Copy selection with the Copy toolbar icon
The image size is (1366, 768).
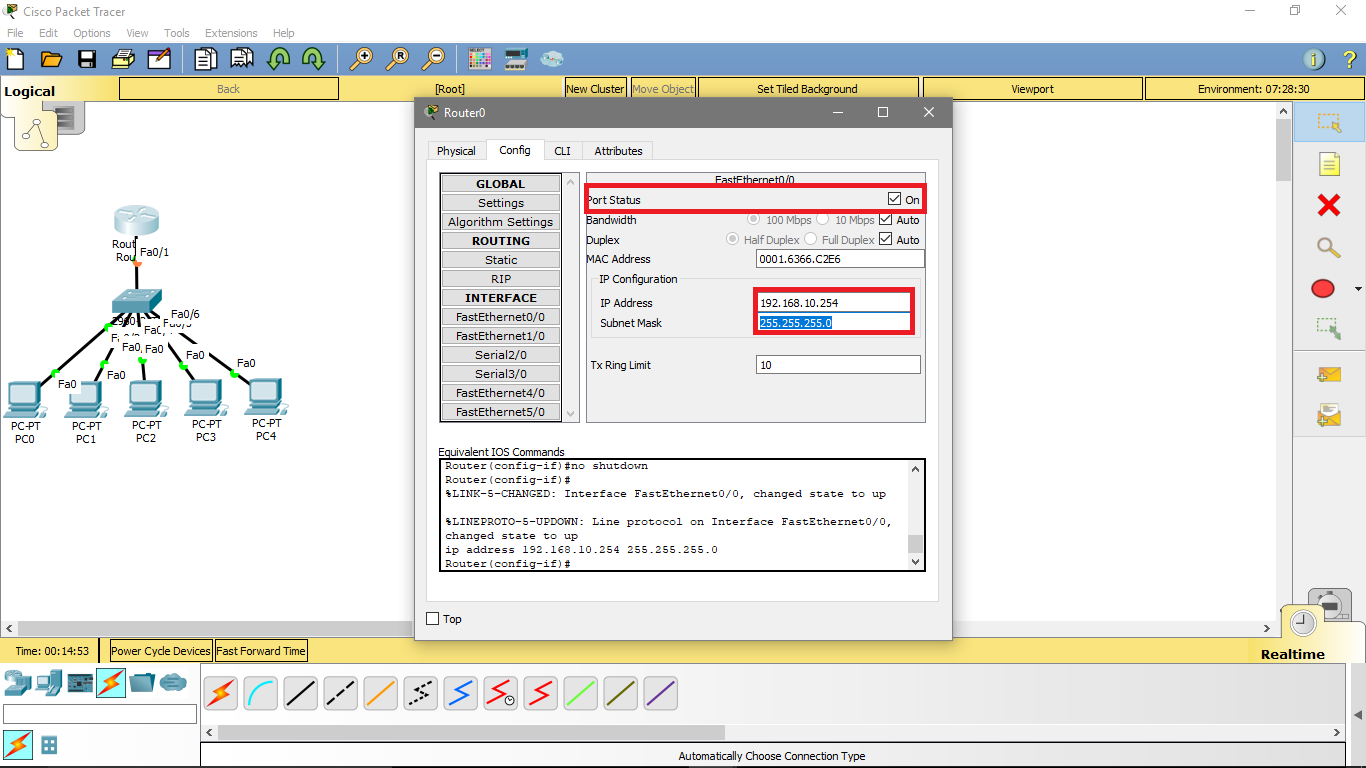click(x=205, y=59)
